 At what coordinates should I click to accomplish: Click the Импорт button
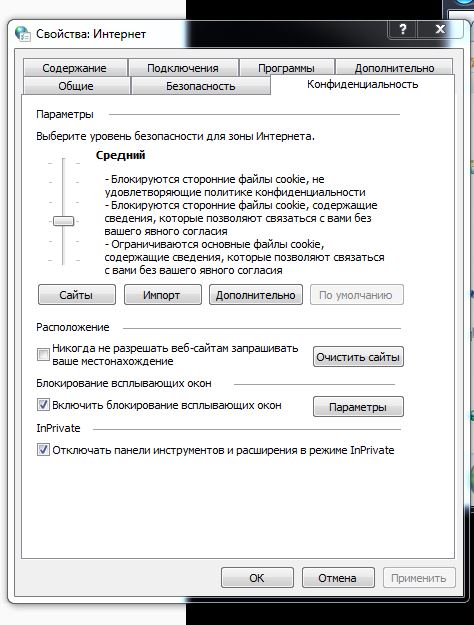163,295
